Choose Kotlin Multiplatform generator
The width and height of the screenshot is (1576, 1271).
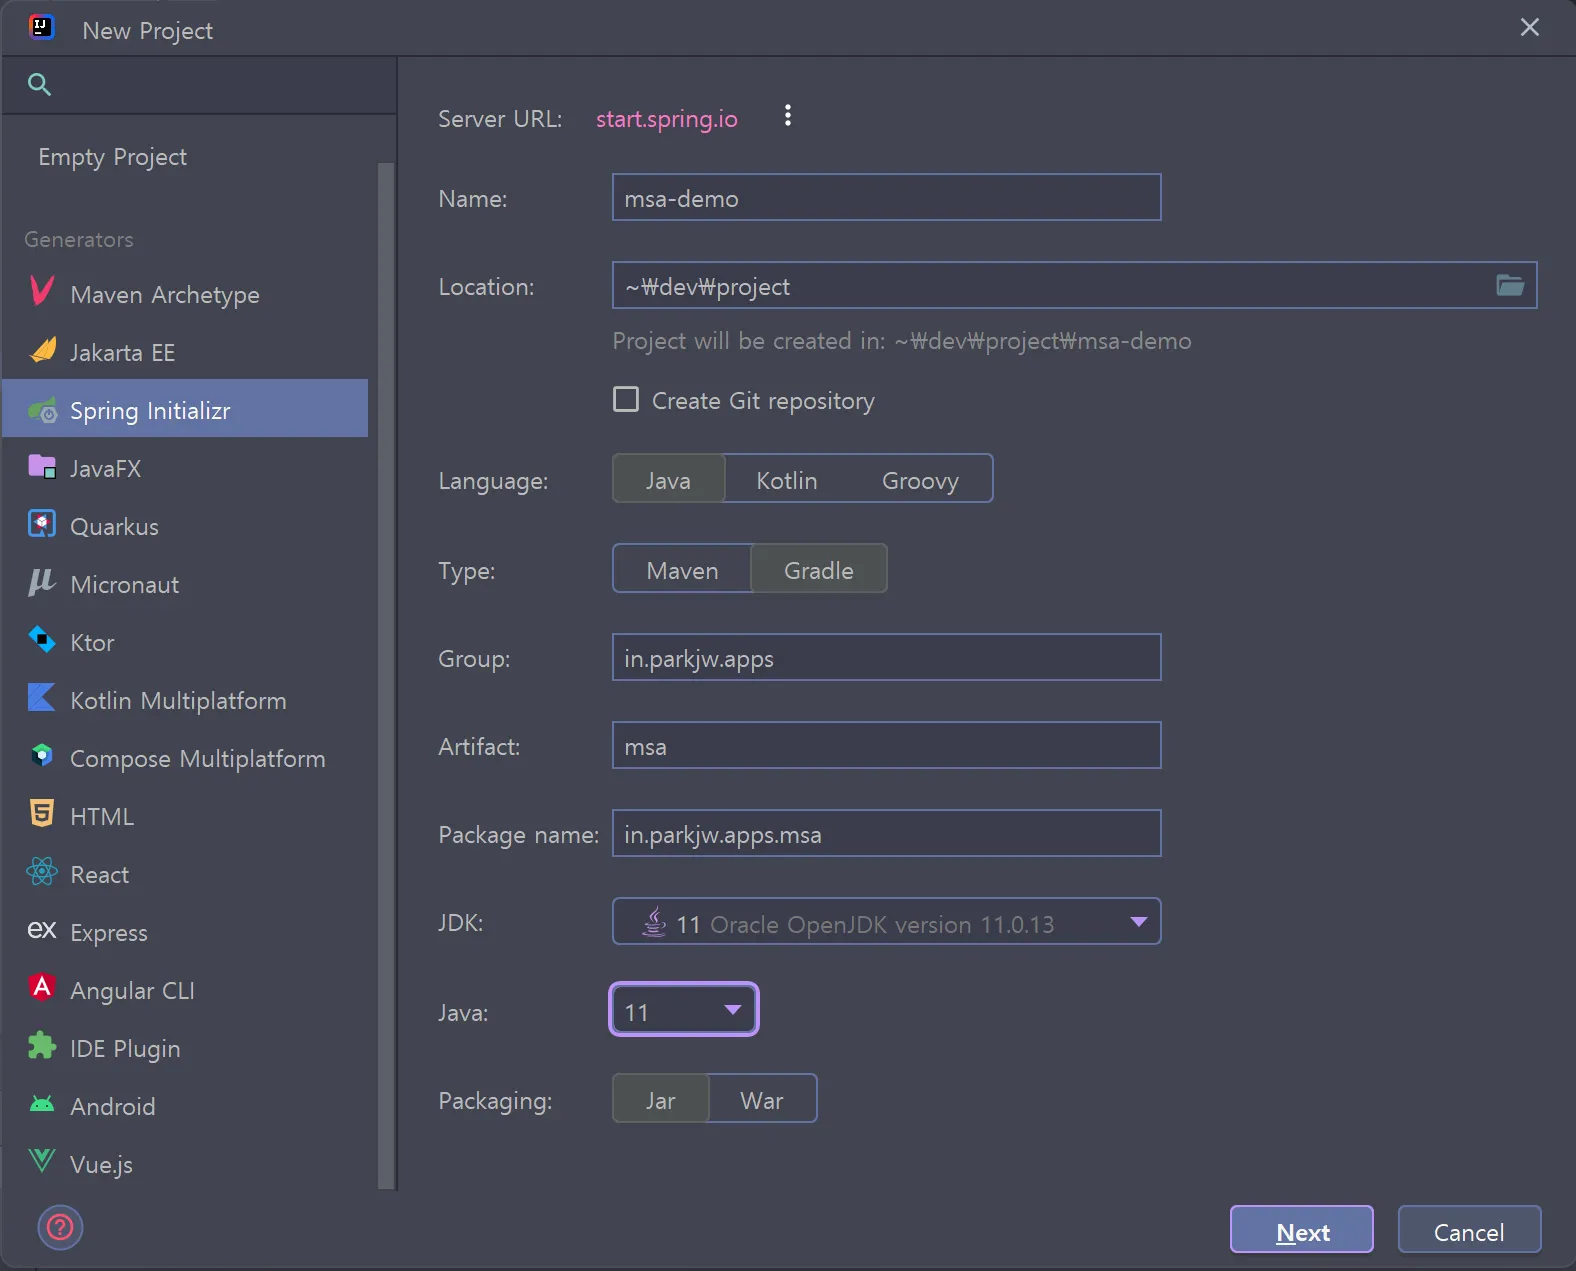pos(178,701)
